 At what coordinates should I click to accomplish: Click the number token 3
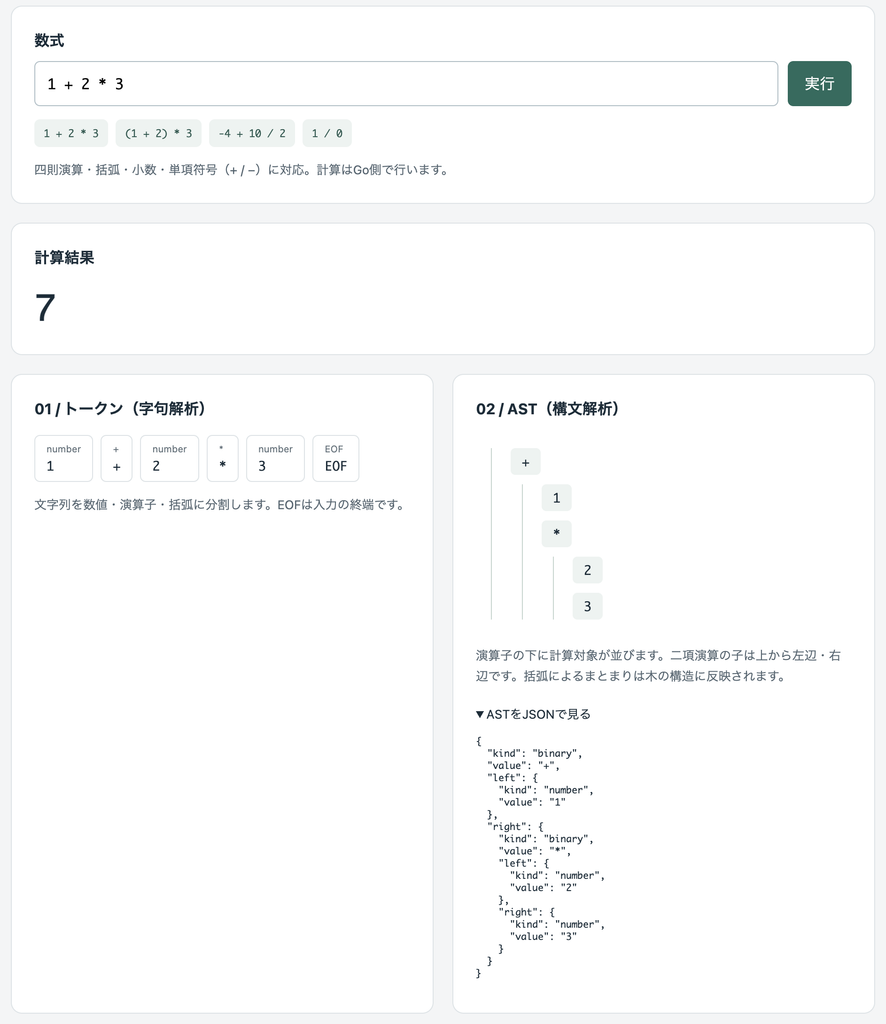275,458
